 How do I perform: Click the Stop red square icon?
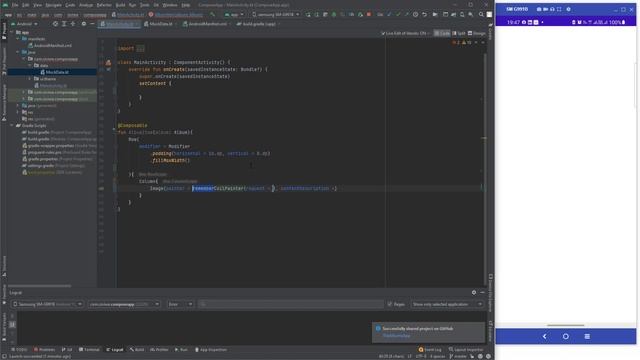[x=369, y=14]
